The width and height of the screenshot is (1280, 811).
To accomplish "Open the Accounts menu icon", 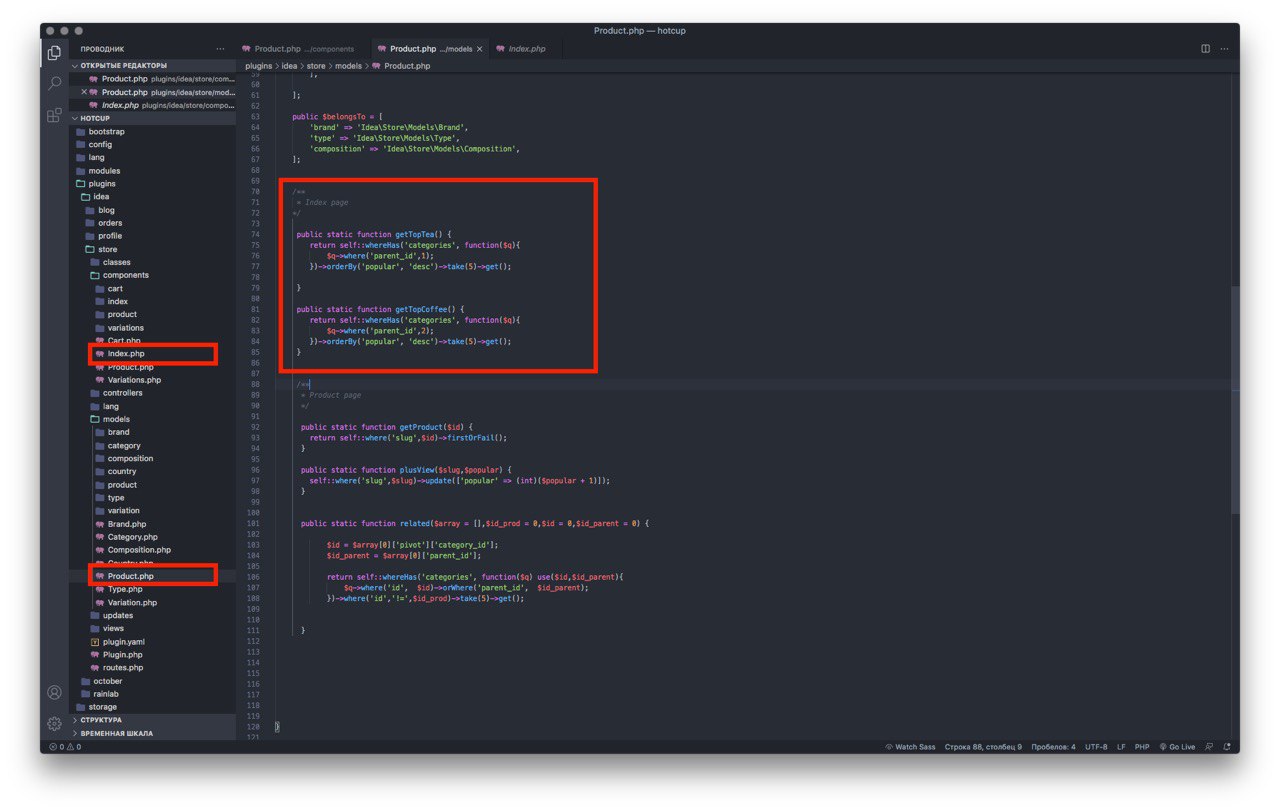I will 54,692.
